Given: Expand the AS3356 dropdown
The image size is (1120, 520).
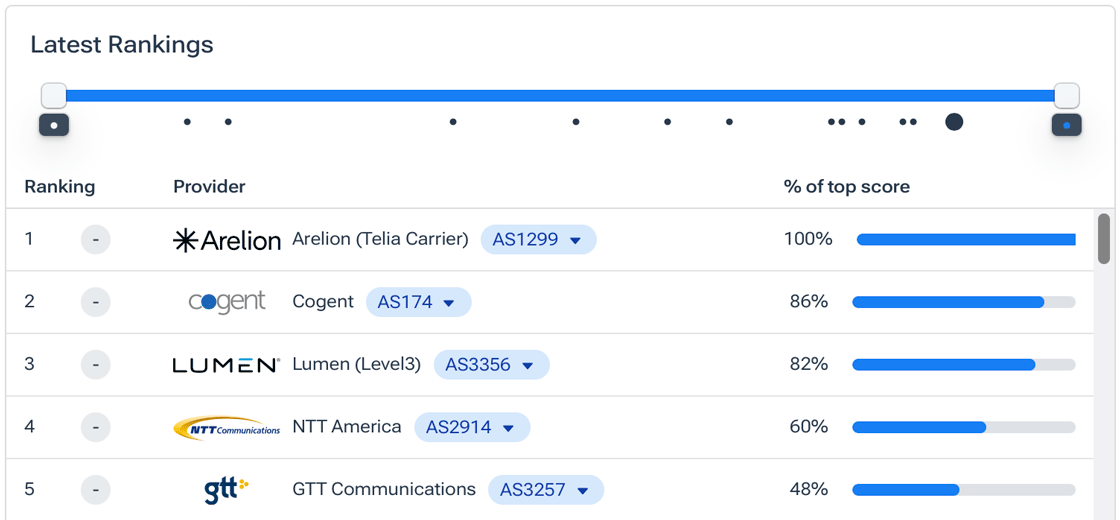Looking at the screenshot, I should tap(491, 365).
